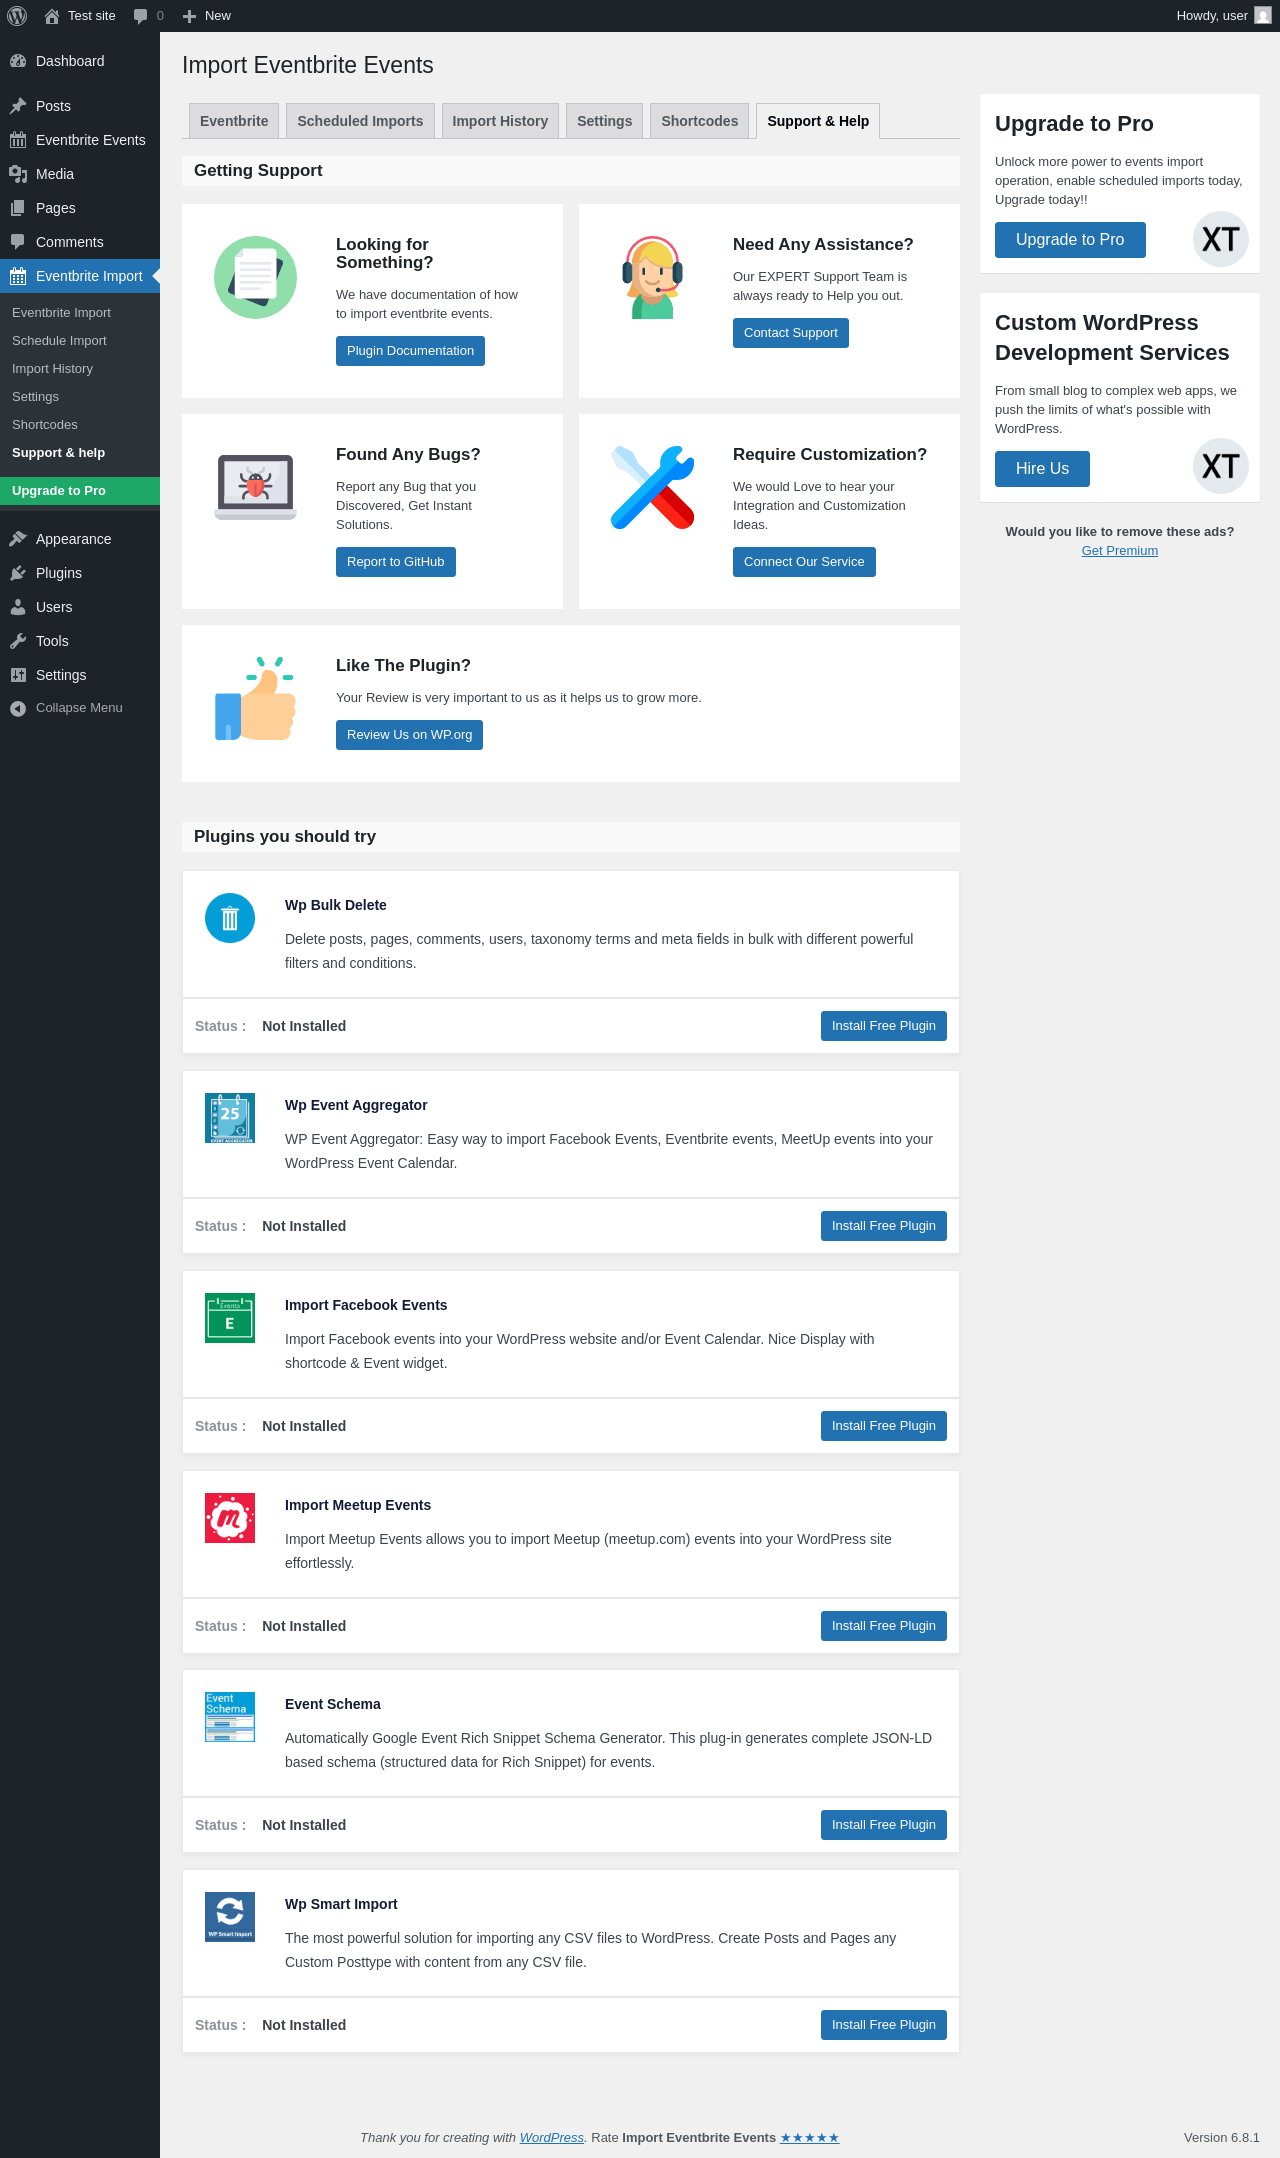Image resolution: width=1280 pixels, height=2158 pixels.
Task: Click the thumbs-up Like The Plugin illustration
Action: click(255, 699)
